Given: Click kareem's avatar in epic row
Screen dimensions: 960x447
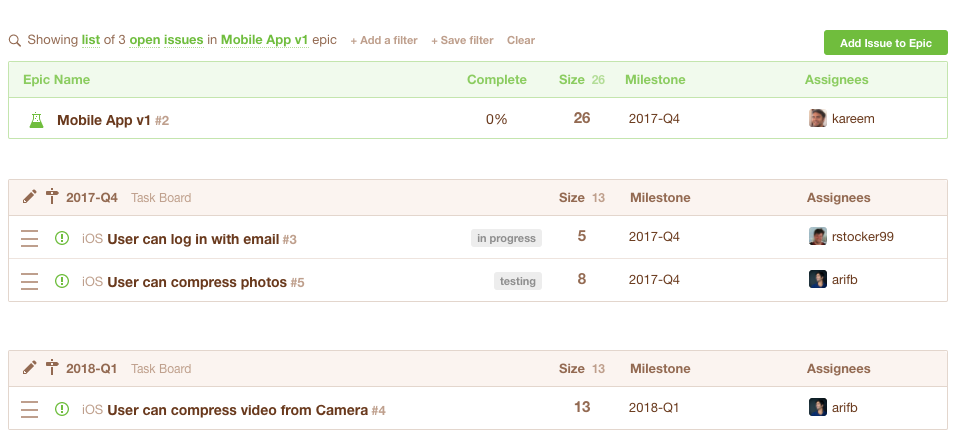Looking at the screenshot, I should (817, 119).
